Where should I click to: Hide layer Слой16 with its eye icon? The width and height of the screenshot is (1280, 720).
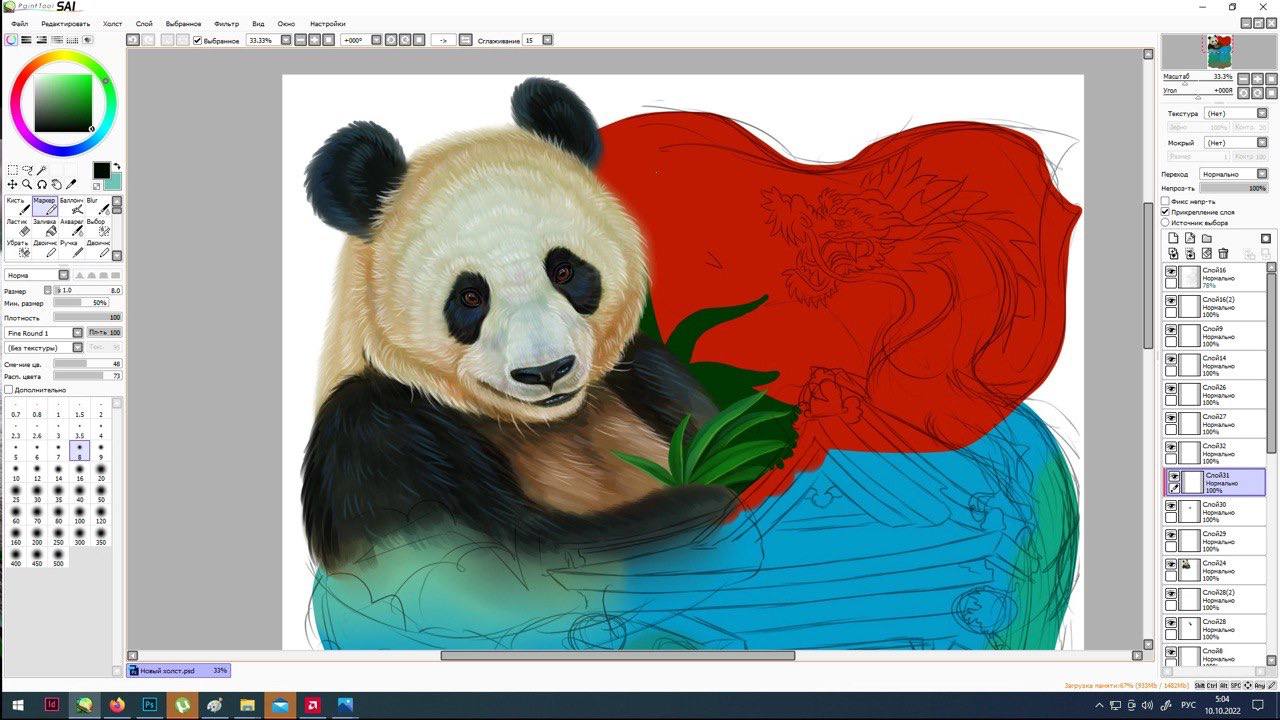(1171, 272)
